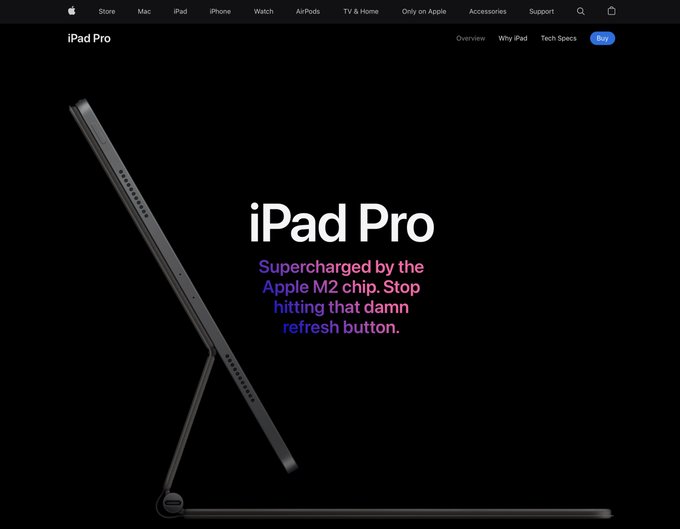
Task: Open the Accessories menu item
Action: (x=487, y=11)
